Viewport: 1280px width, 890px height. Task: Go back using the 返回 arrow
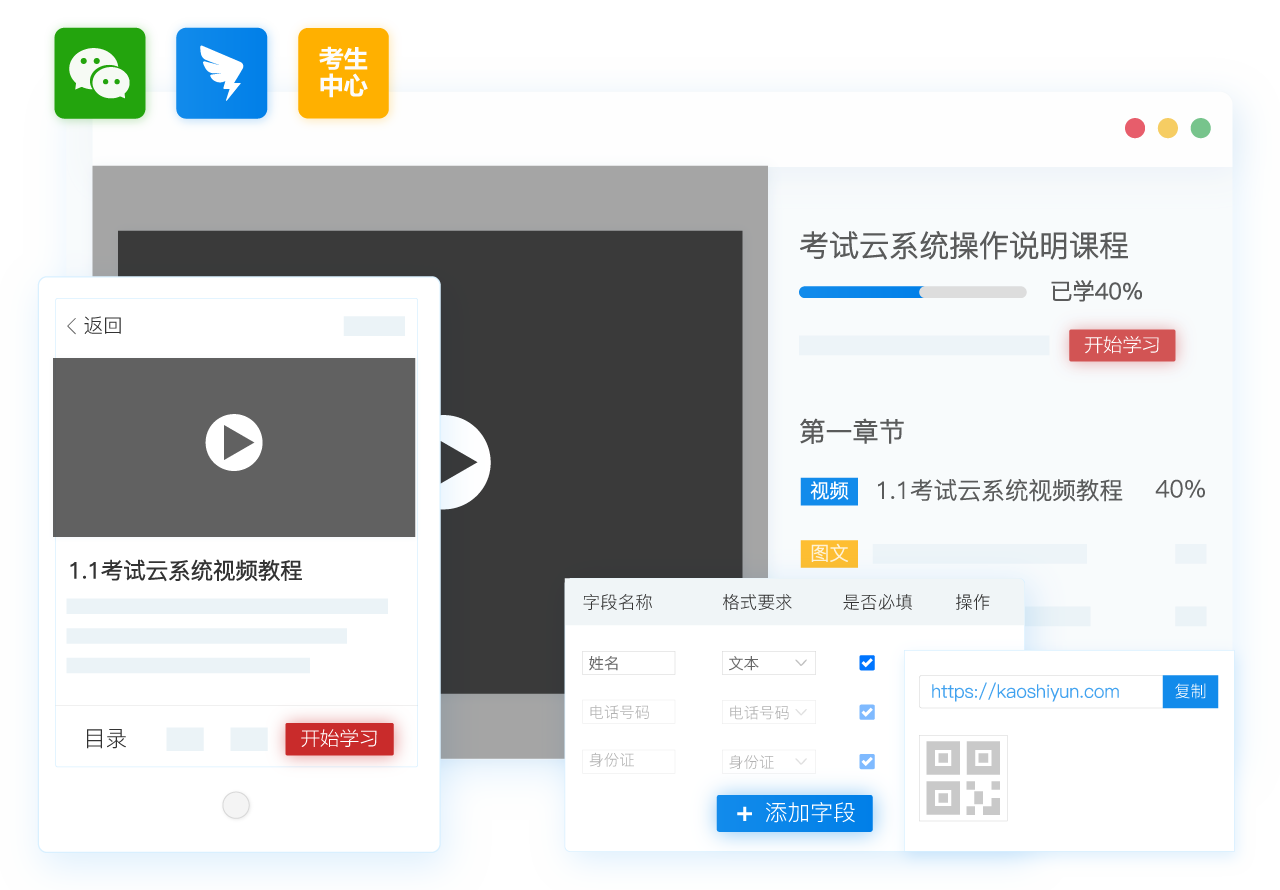tap(94, 326)
